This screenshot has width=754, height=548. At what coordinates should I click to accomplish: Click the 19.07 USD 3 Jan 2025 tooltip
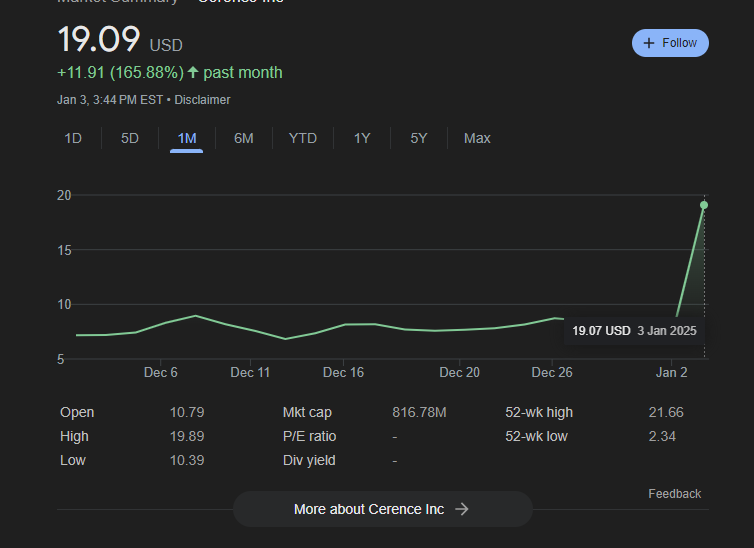(x=634, y=331)
